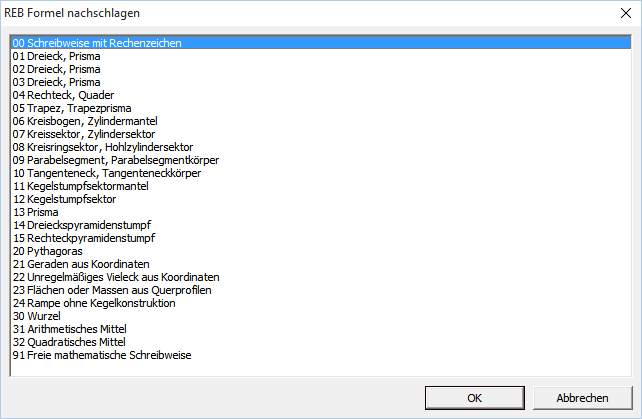Select '06 Kreisbogen, Zylindermantel'

[321, 121]
